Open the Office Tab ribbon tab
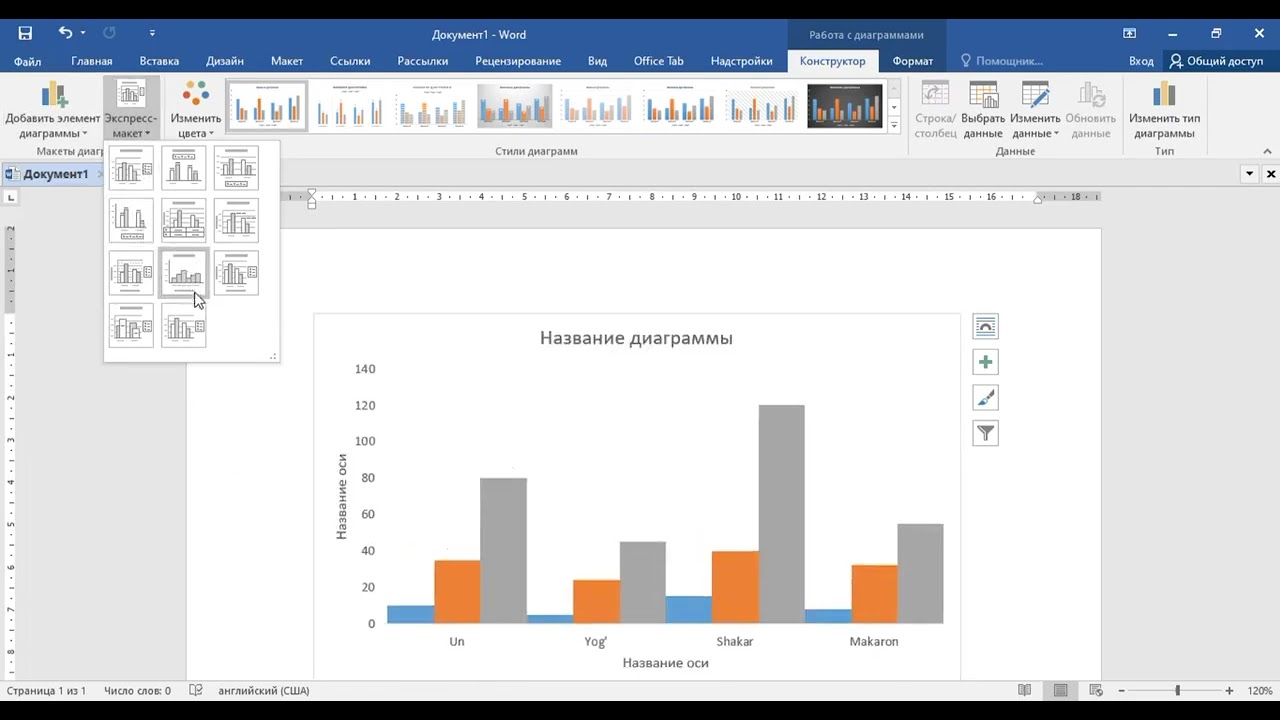This screenshot has width=1280, height=720. 659,61
